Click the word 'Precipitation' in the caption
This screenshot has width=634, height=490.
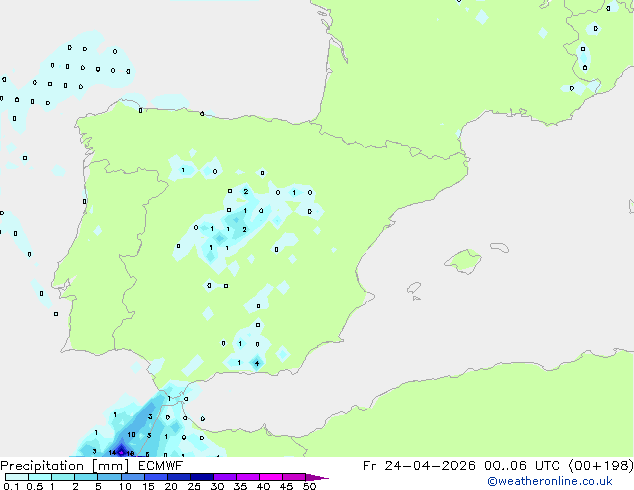click(42, 466)
